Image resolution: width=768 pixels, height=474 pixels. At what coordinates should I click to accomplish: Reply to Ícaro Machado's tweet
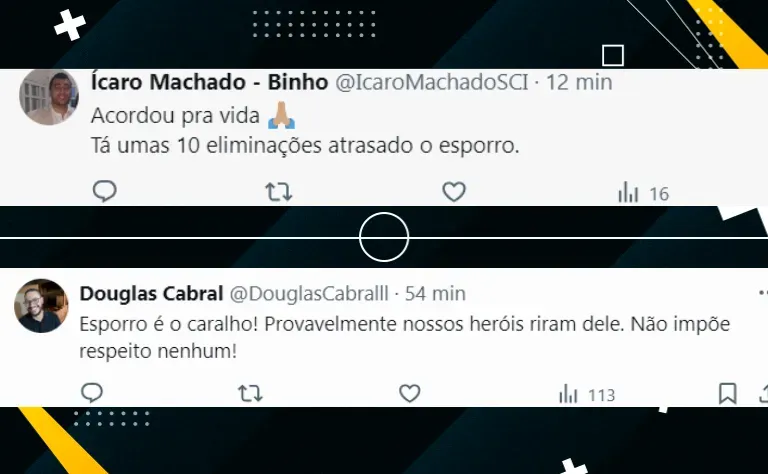click(x=105, y=191)
